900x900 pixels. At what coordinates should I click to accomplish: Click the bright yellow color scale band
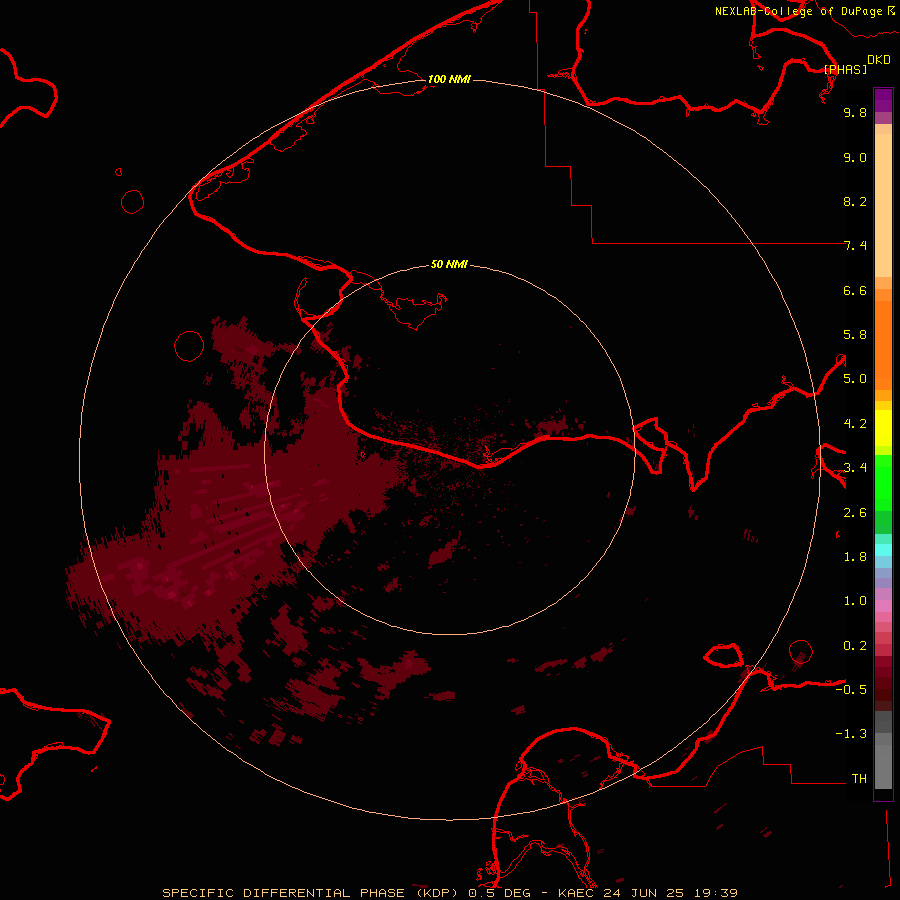tap(883, 428)
